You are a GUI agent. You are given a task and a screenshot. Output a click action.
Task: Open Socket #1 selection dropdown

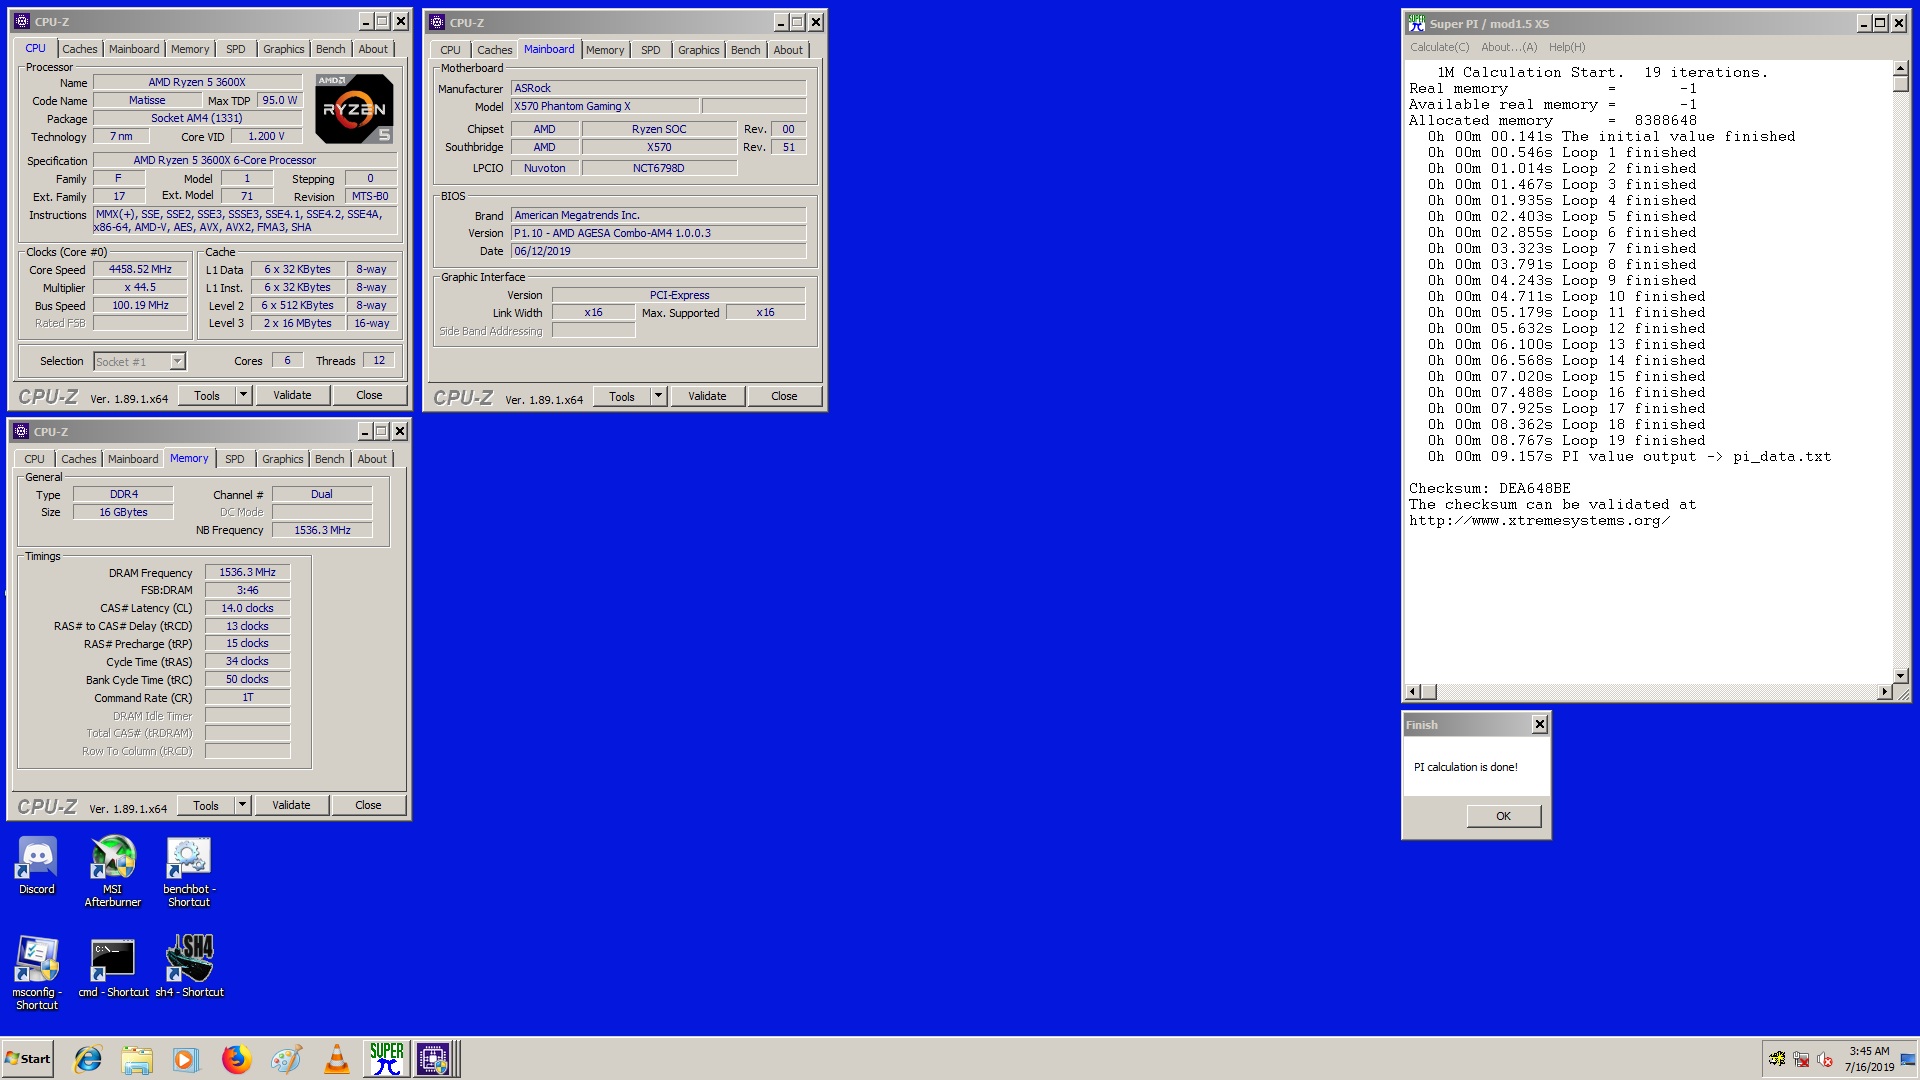(177, 362)
